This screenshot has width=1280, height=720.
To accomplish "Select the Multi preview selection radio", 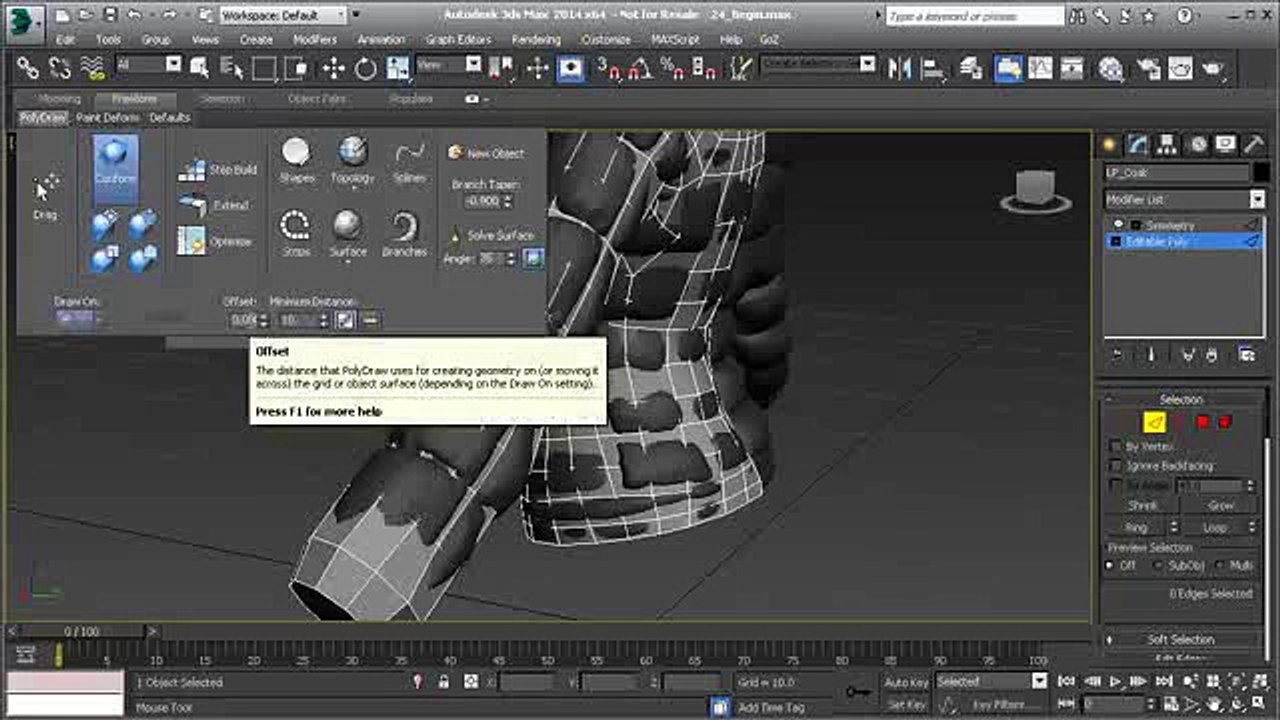I will click(x=1221, y=565).
